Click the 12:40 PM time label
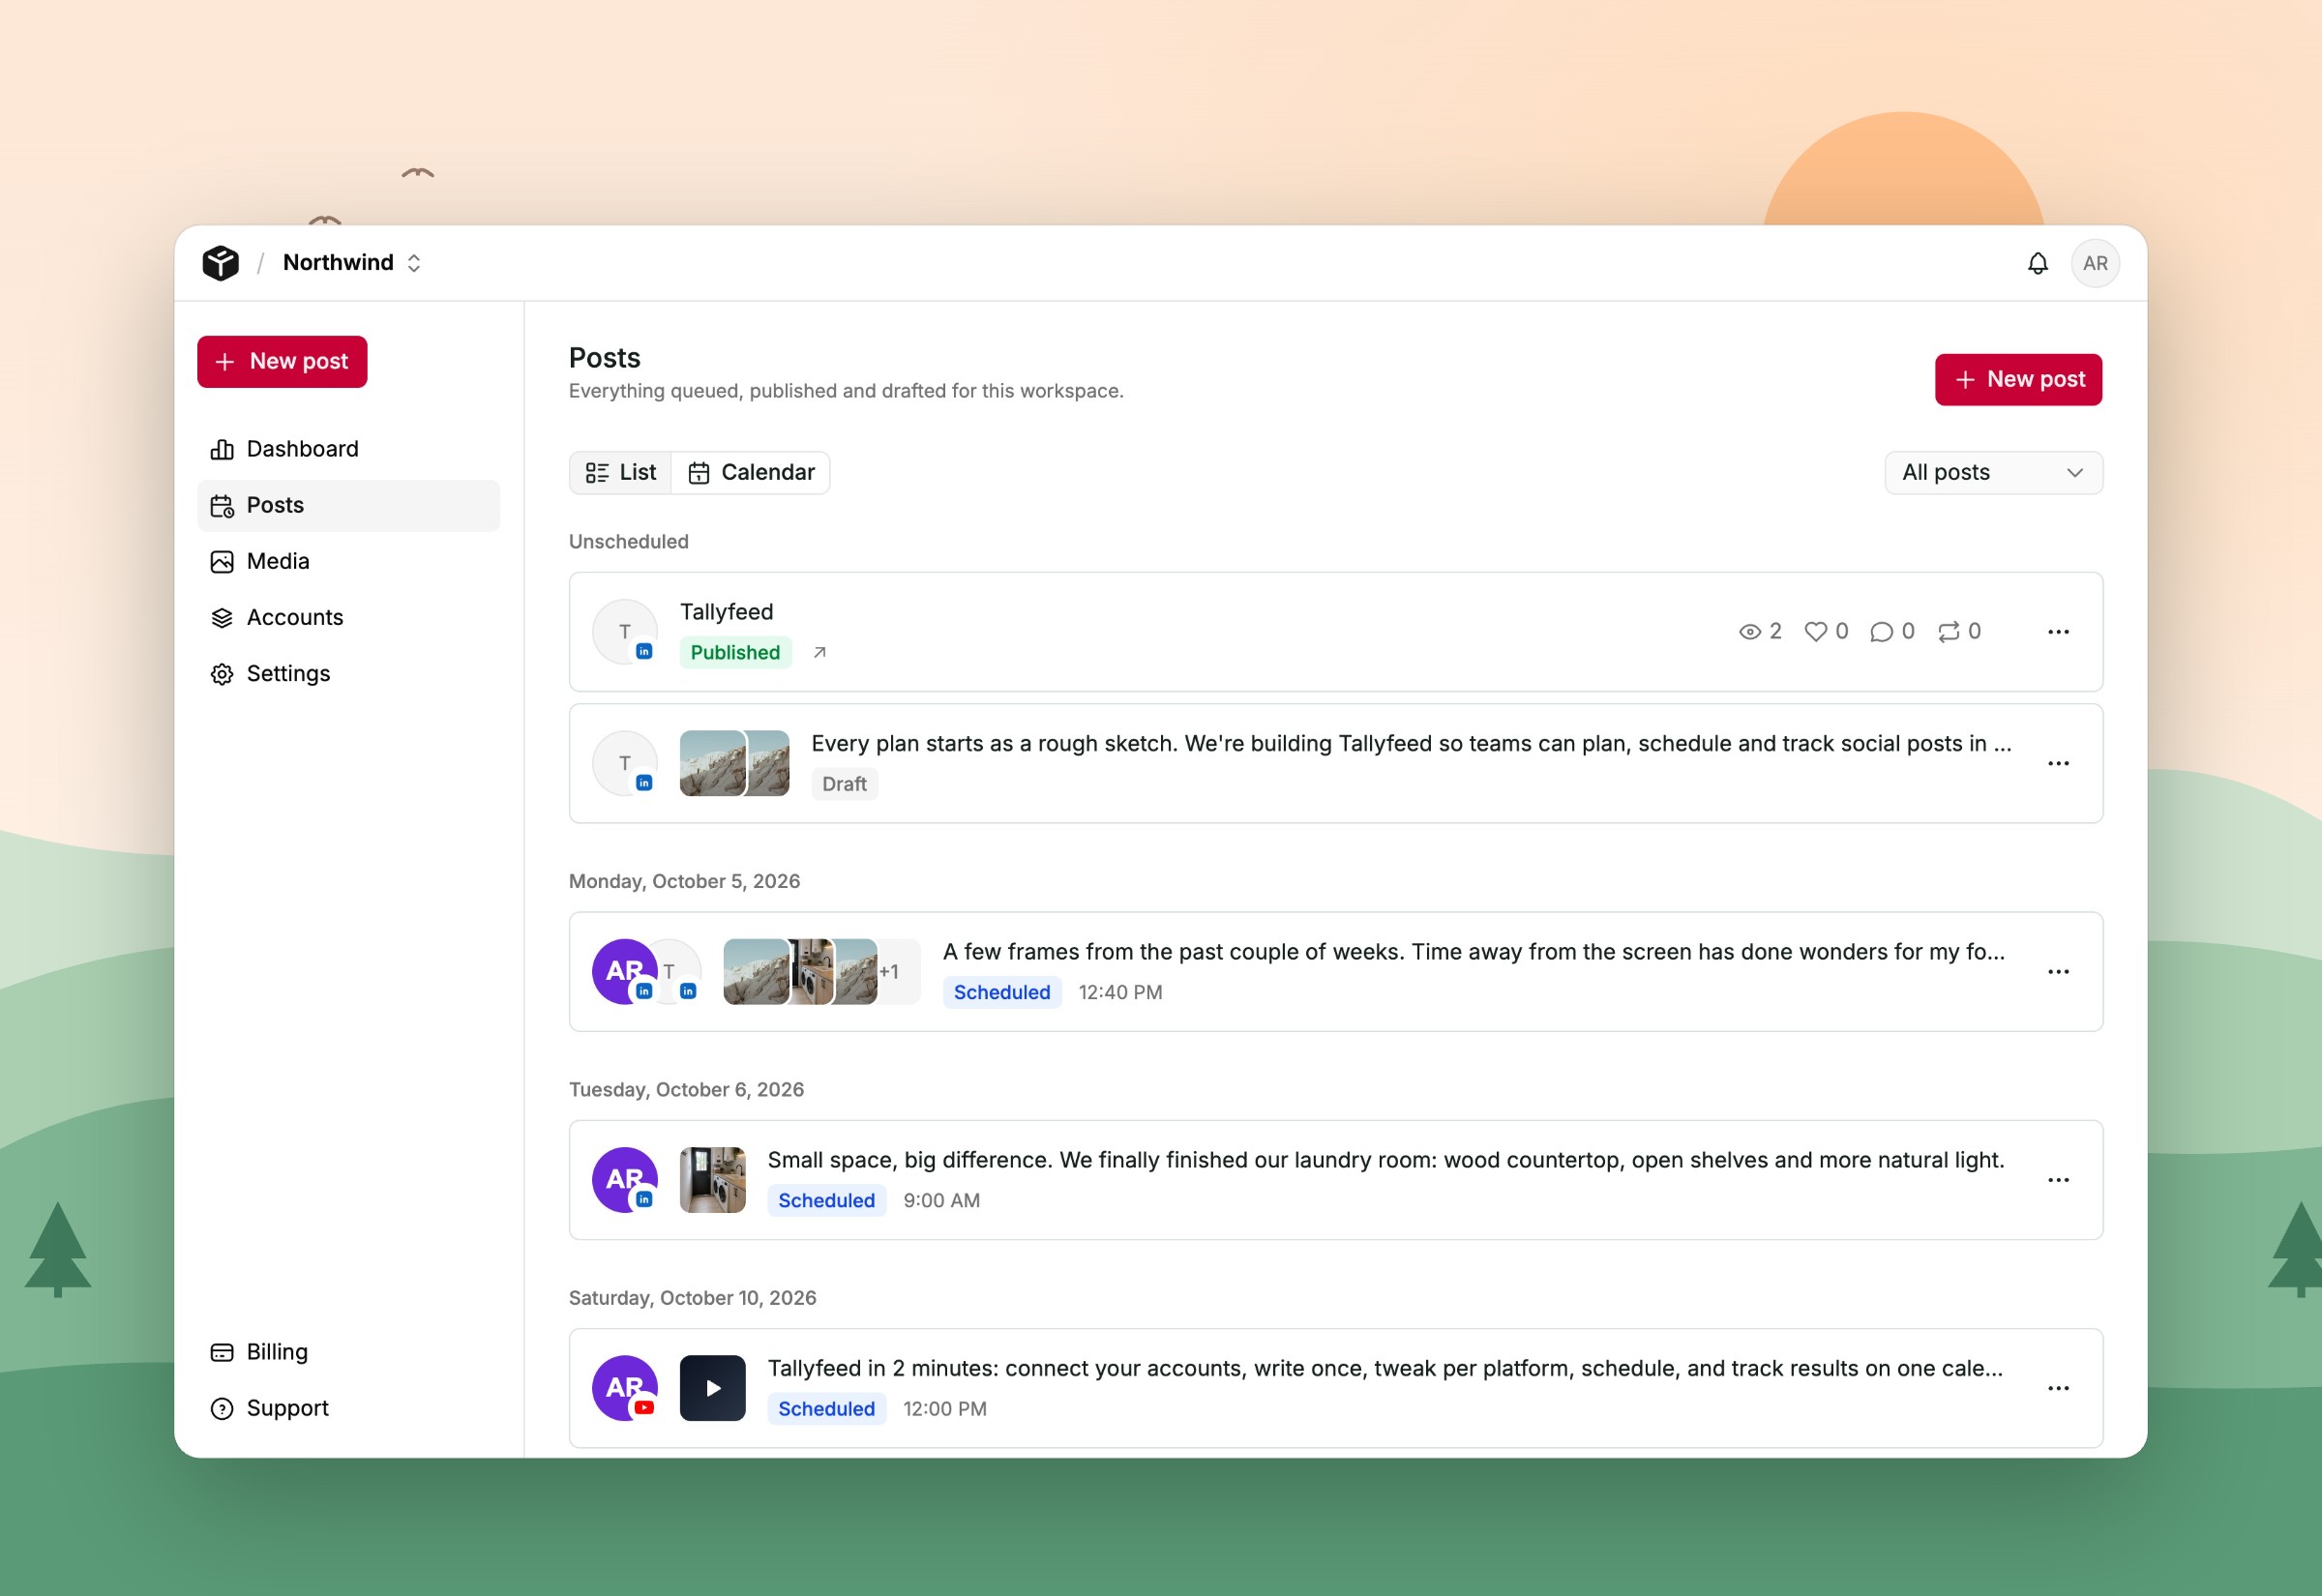Image resolution: width=2322 pixels, height=1596 pixels. 1120,992
